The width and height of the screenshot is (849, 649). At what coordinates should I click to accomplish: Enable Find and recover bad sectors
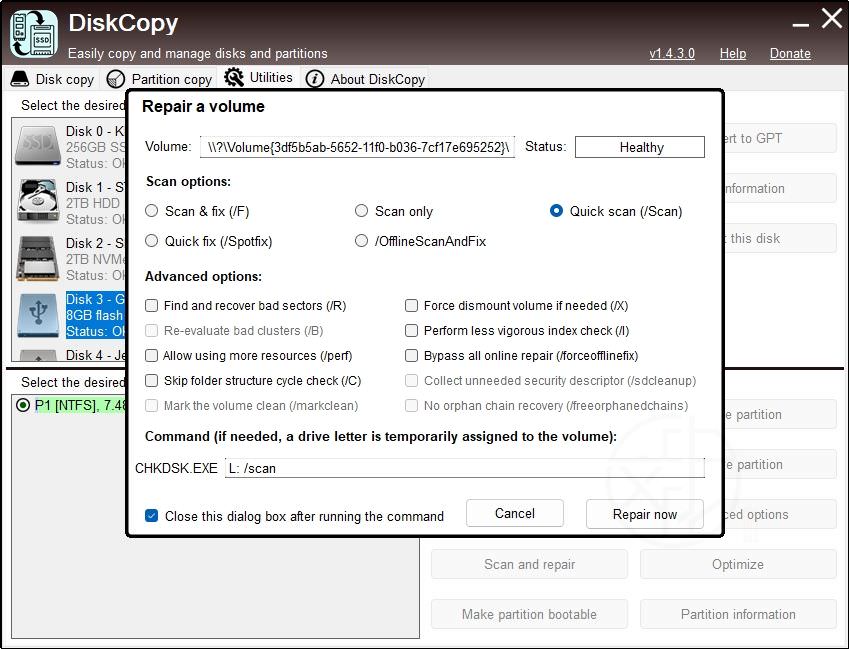pyautogui.click(x=152, y=306)
